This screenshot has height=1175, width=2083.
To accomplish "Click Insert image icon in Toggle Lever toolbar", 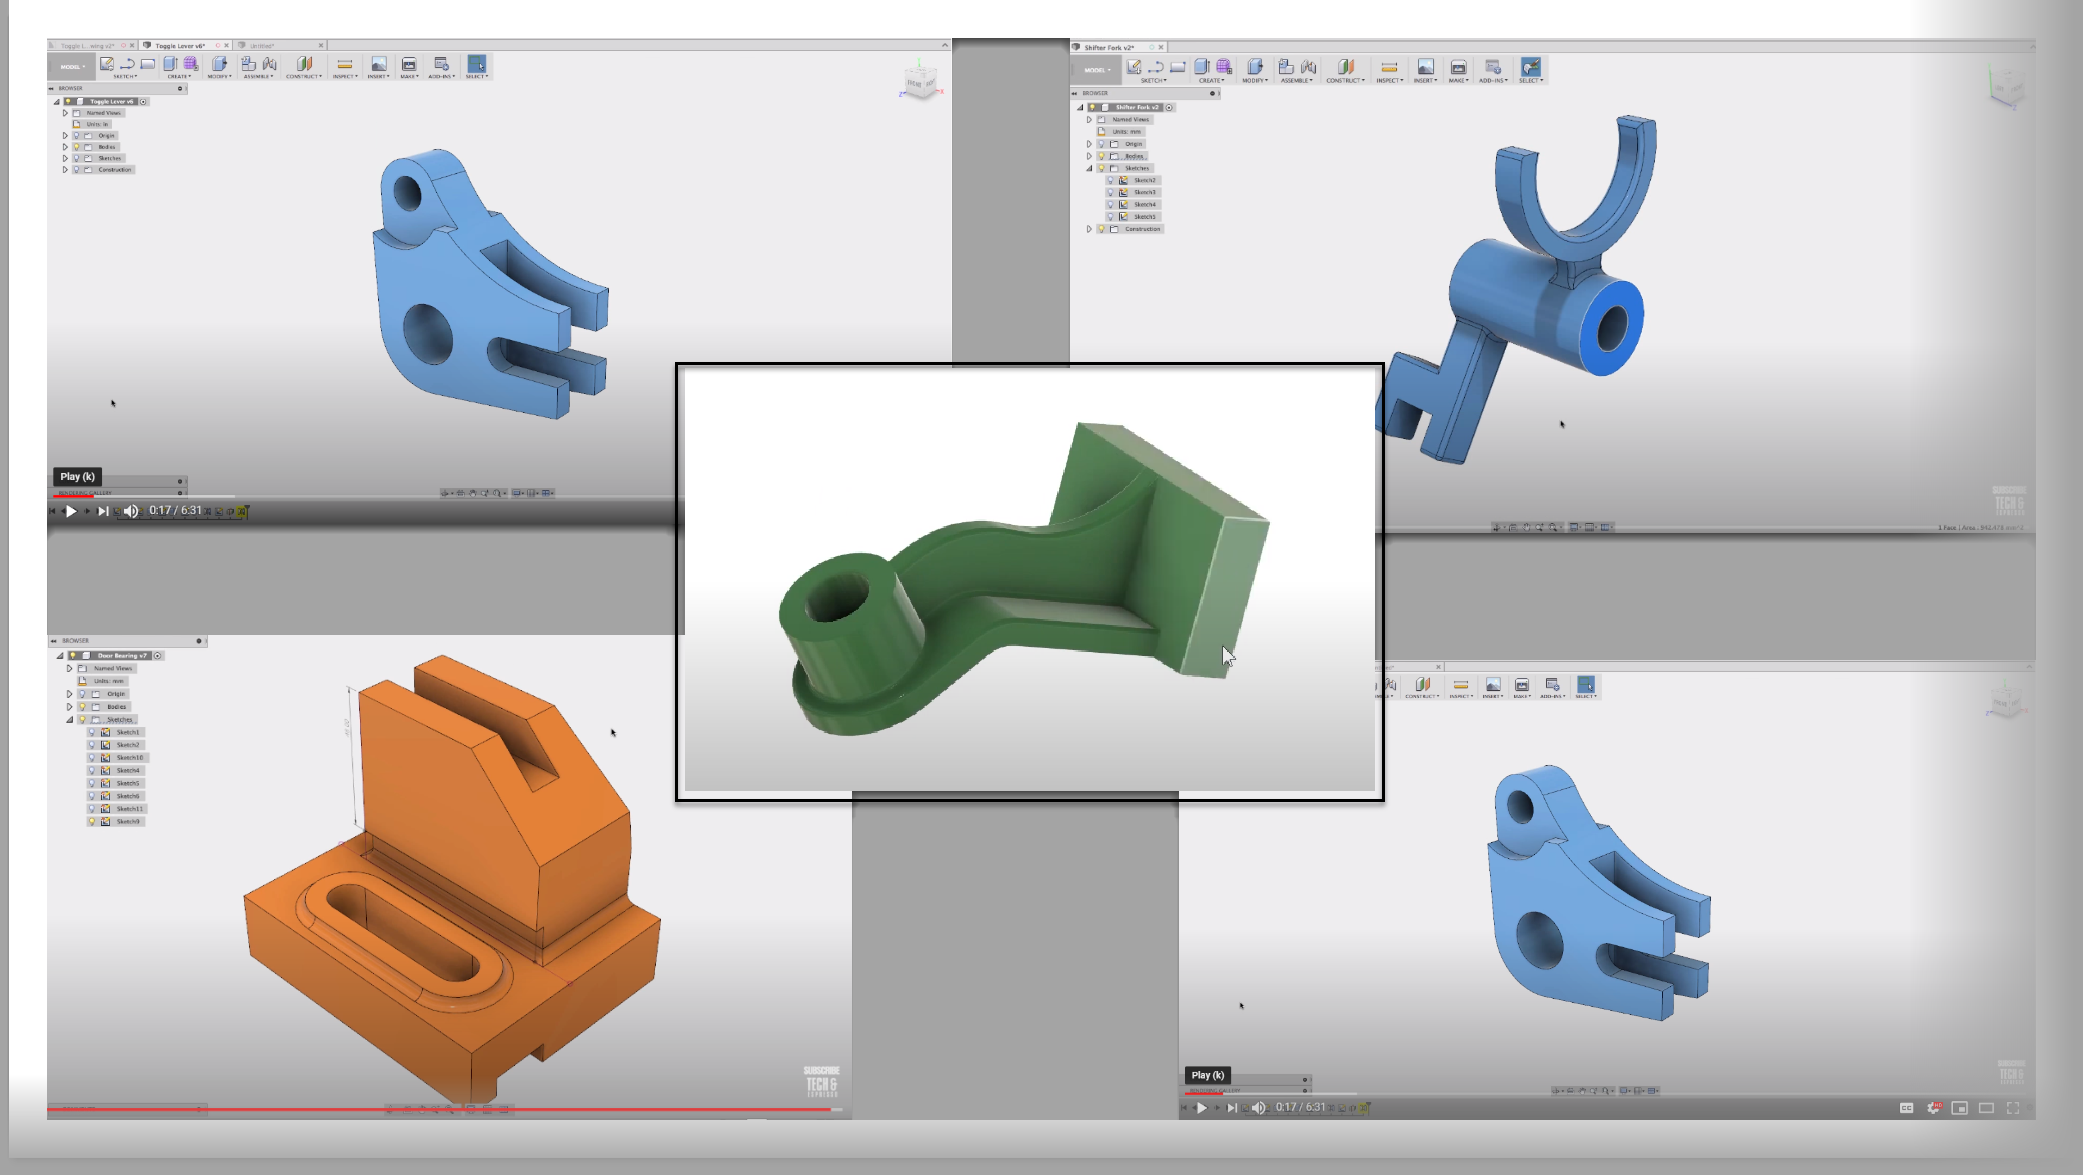I will pyautogui.click(x=379, y=64).
